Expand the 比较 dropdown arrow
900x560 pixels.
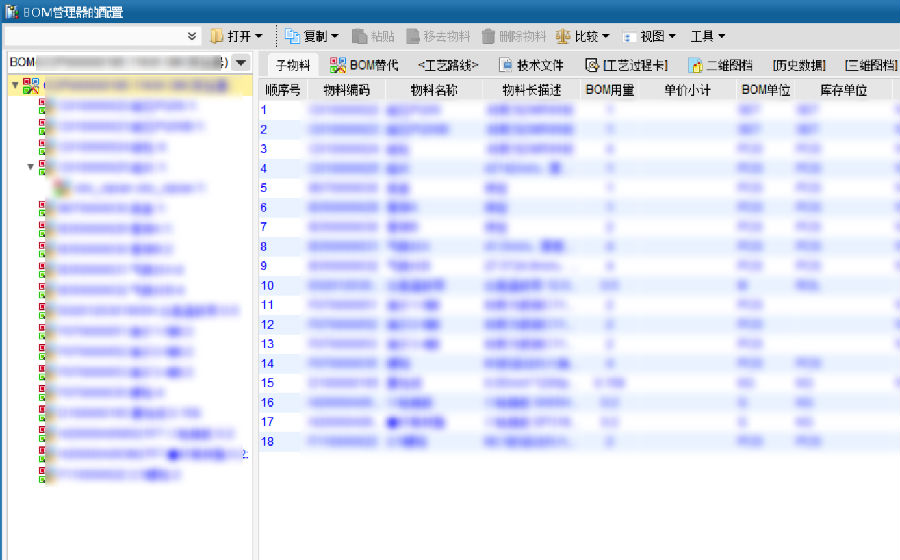point(606,36)
